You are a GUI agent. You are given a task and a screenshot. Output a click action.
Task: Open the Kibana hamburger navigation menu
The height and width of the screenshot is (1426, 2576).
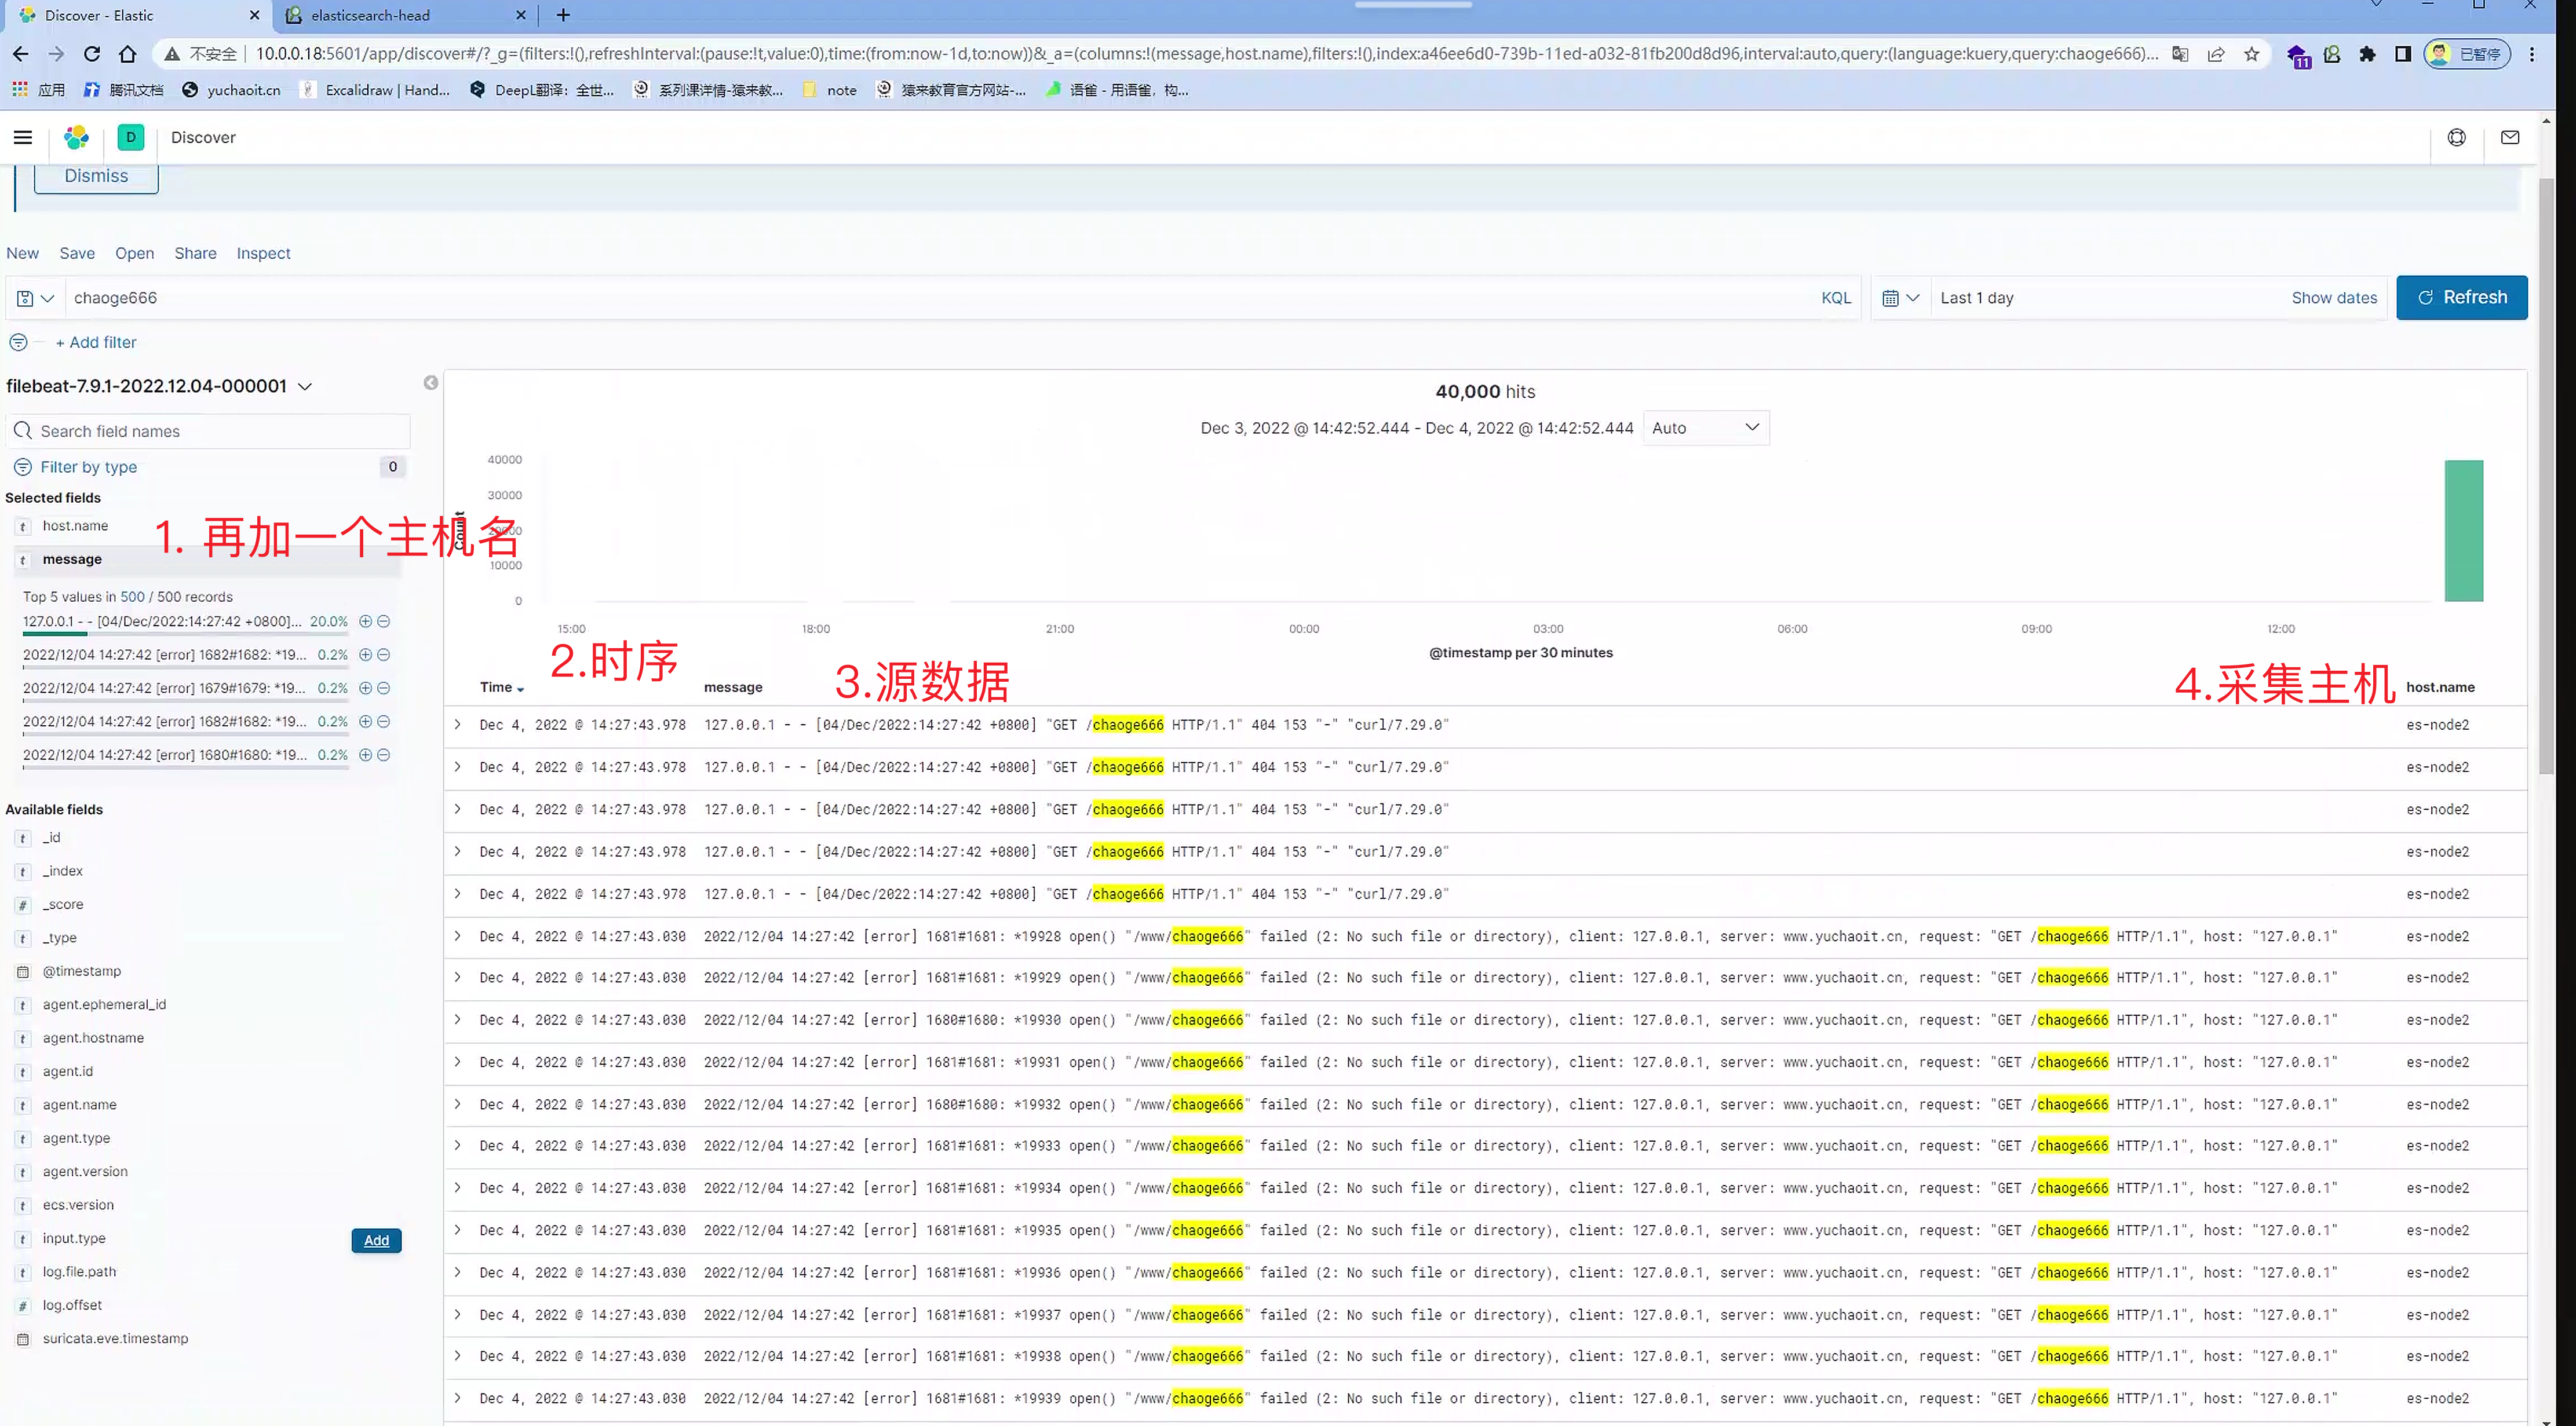(22, 137)
